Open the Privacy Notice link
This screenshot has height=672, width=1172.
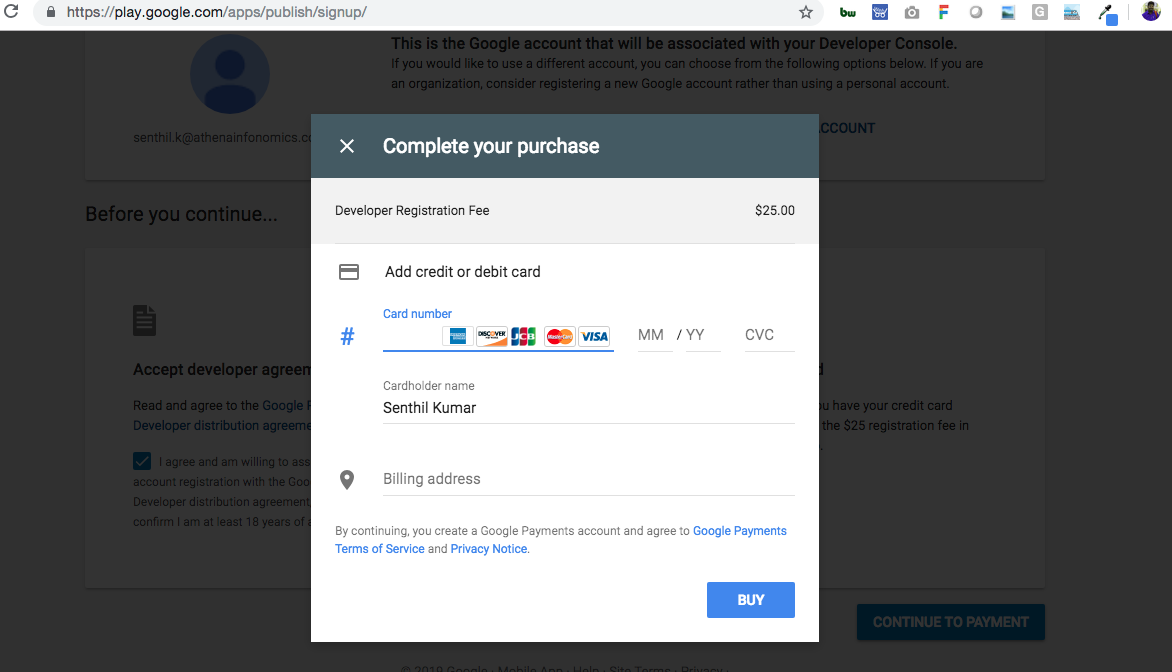pyautogui.click(x=489, y=549)
